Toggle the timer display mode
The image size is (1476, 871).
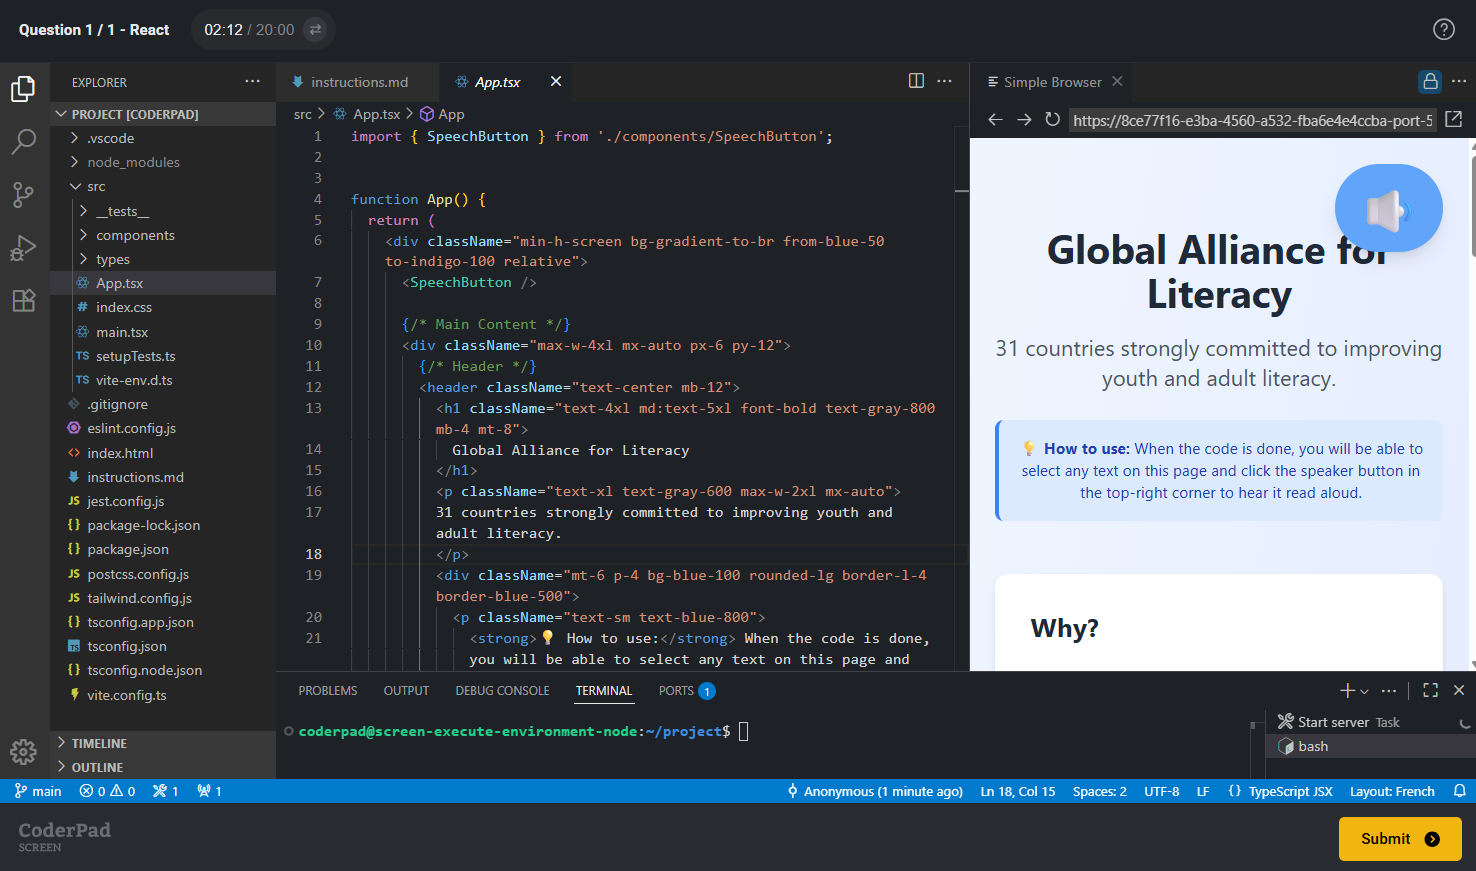315,30
